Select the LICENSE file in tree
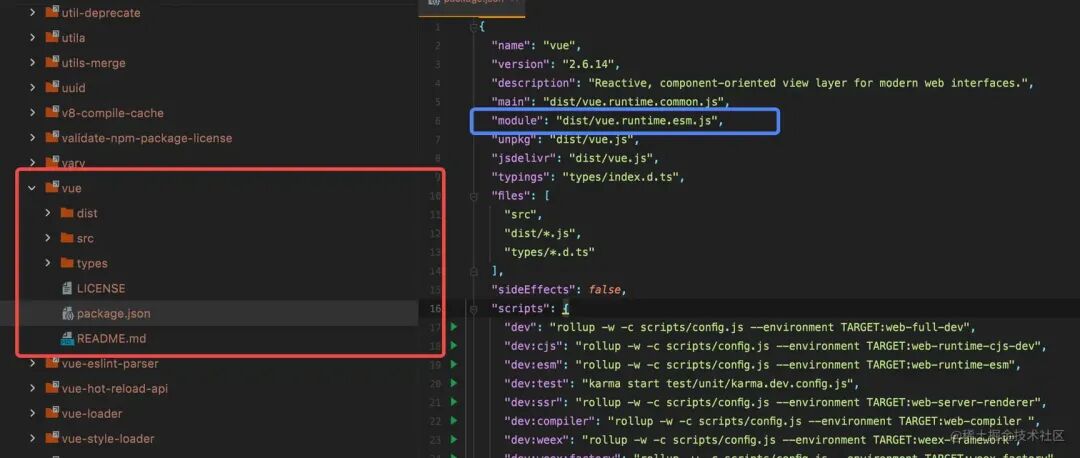Viewport: 1080px width, 458px height. coord(101,288)
